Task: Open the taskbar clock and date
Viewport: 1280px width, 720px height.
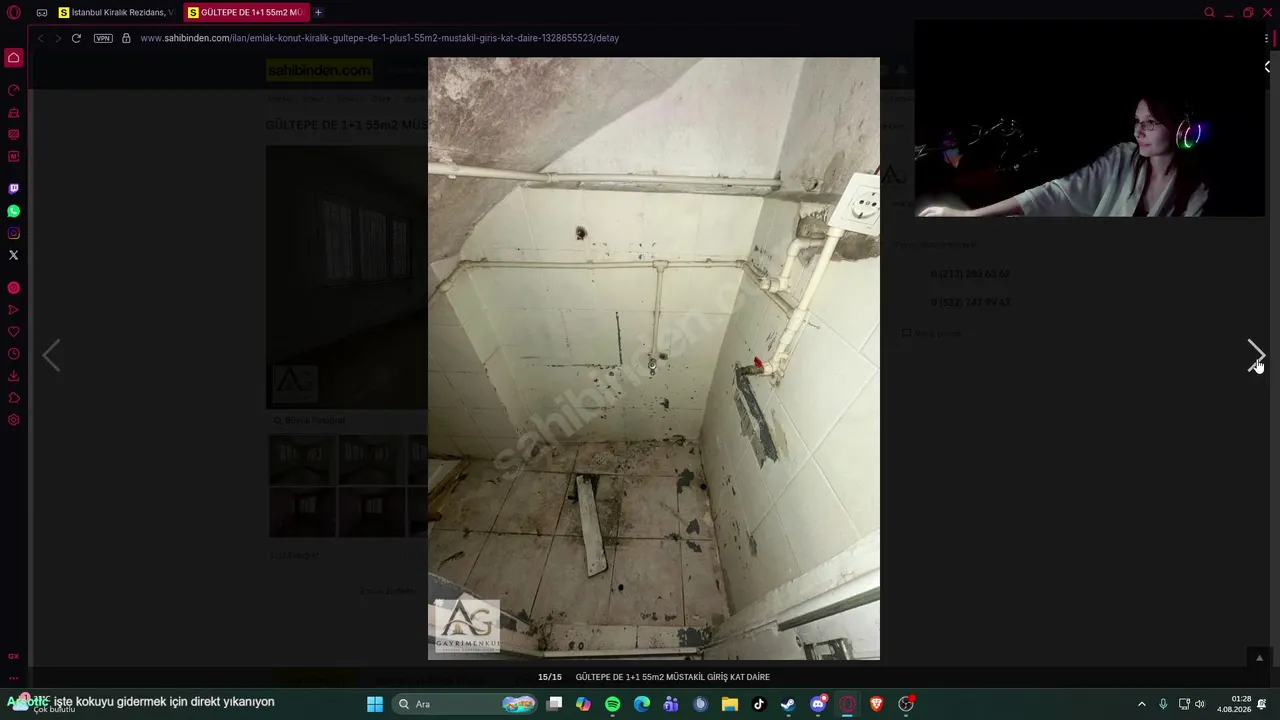Action: click(1234, 704)
